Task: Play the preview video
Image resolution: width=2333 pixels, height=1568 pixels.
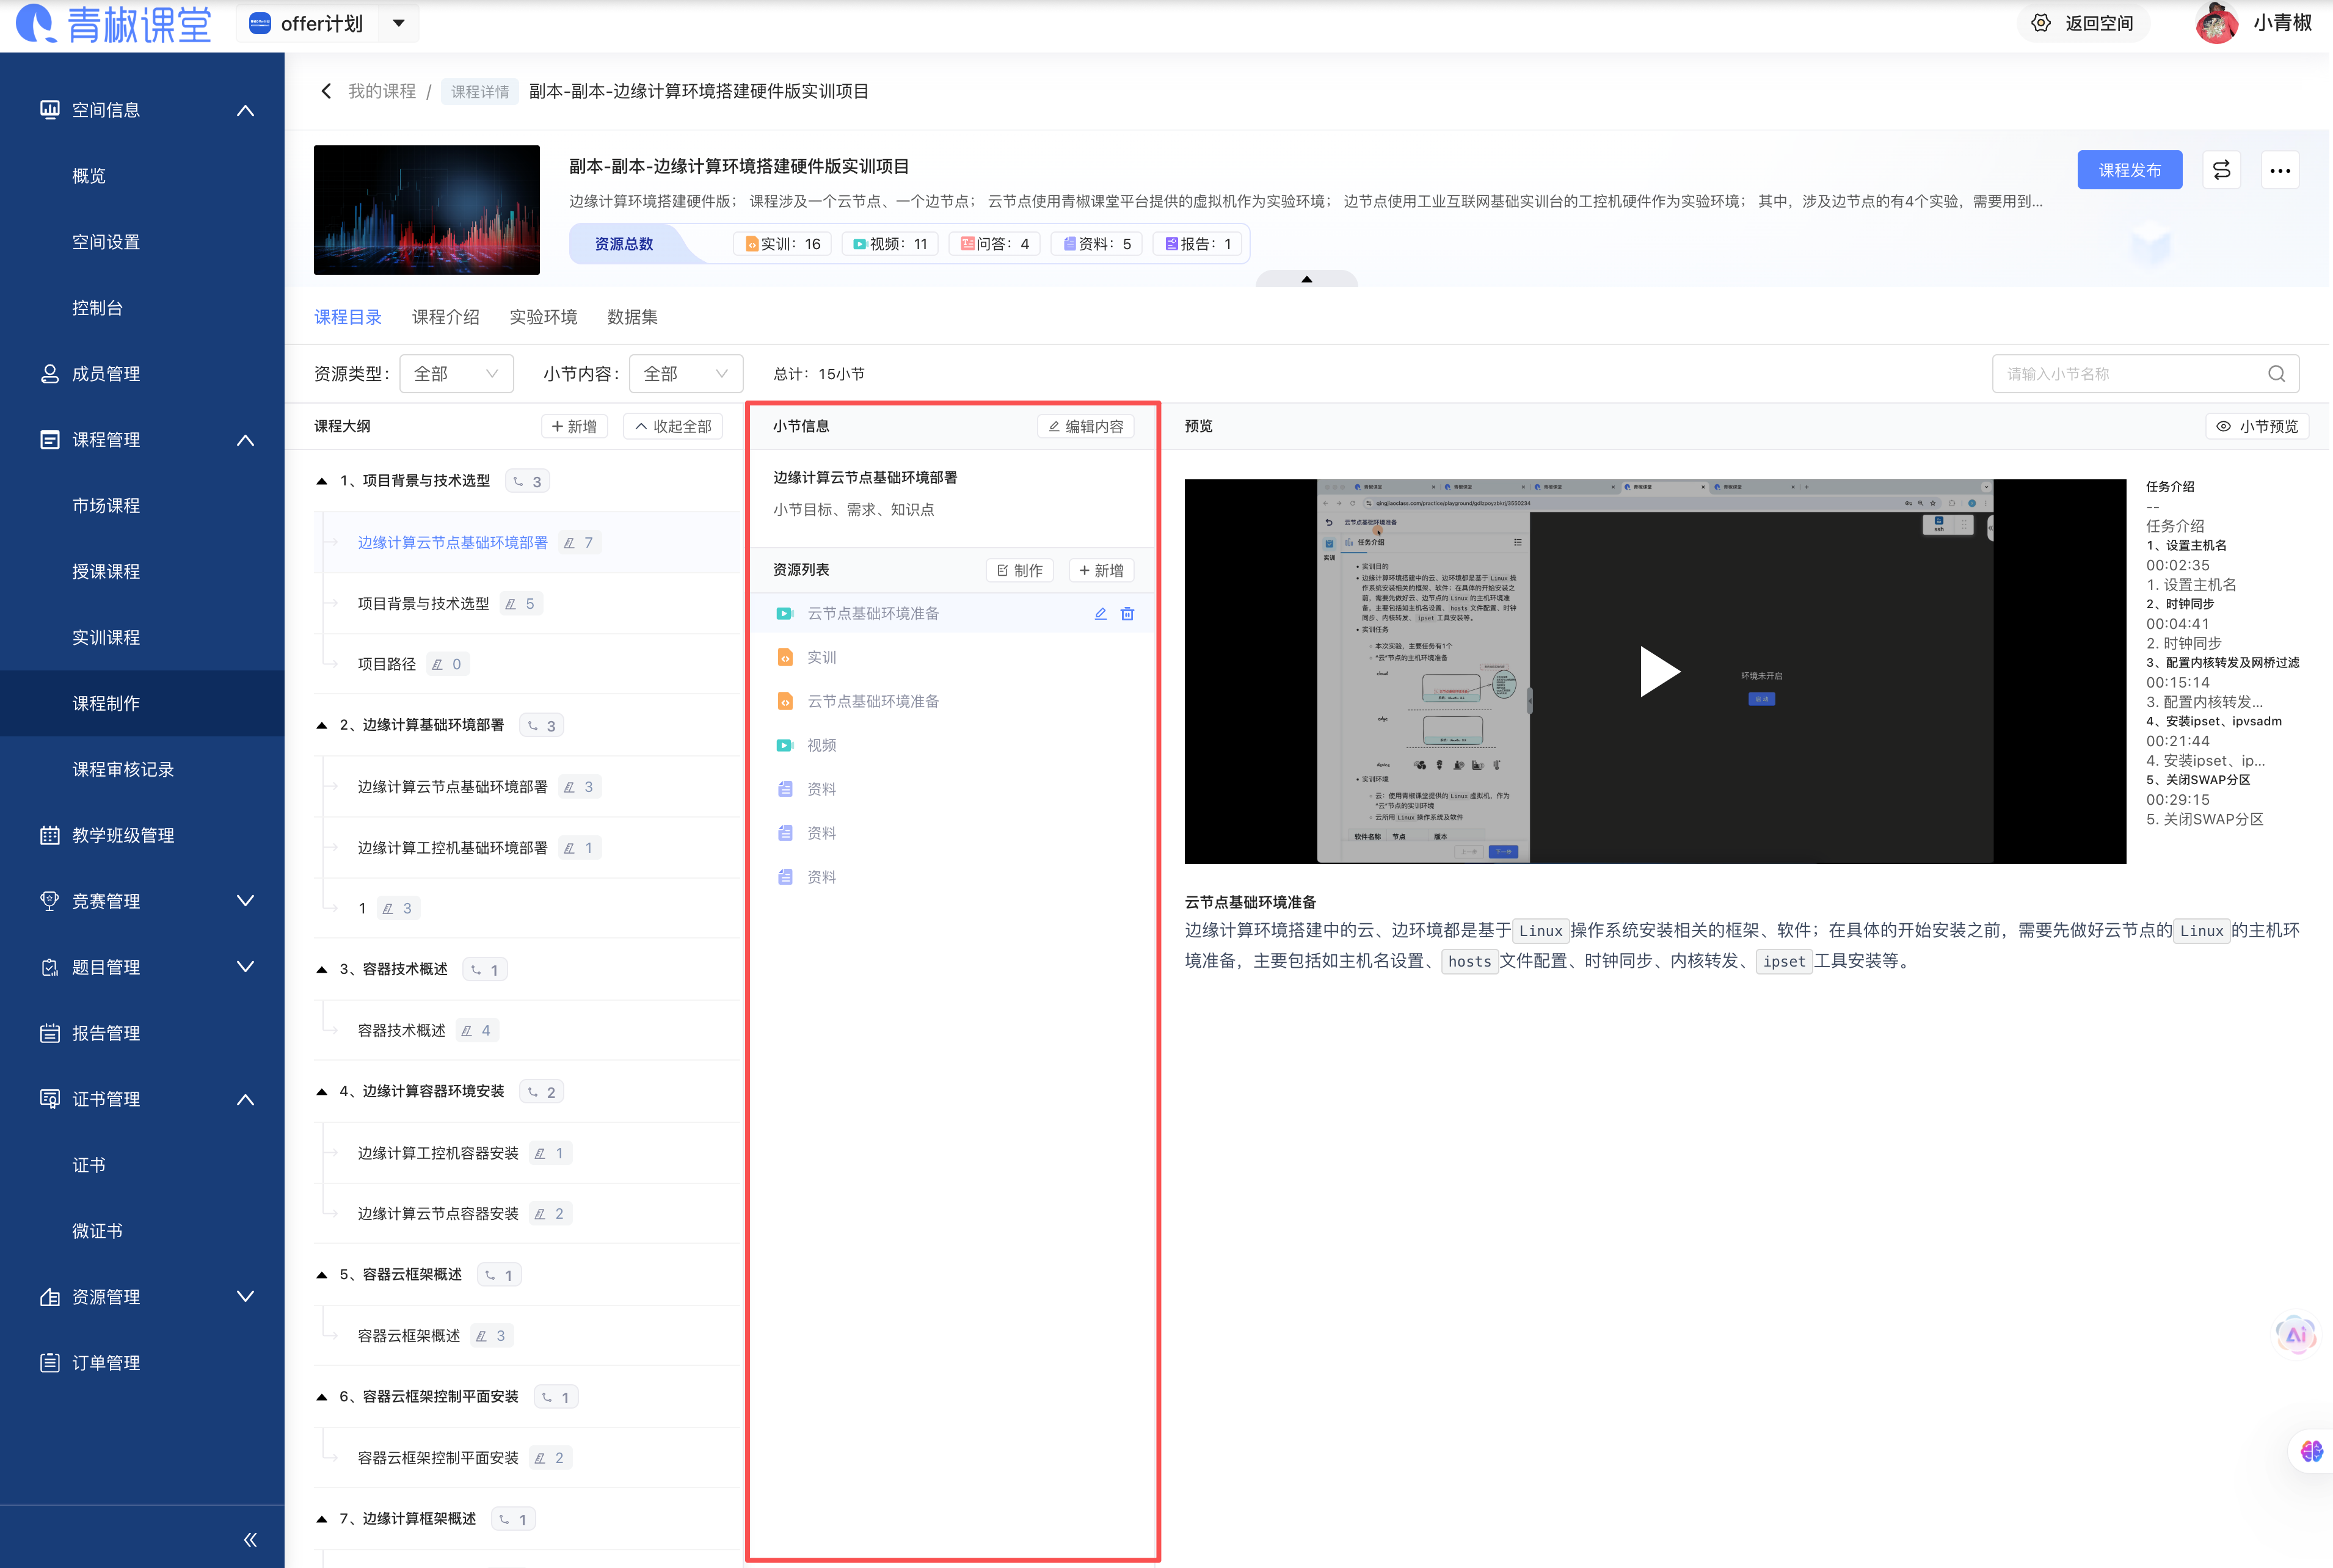Action: click(x=1659, y=671)
